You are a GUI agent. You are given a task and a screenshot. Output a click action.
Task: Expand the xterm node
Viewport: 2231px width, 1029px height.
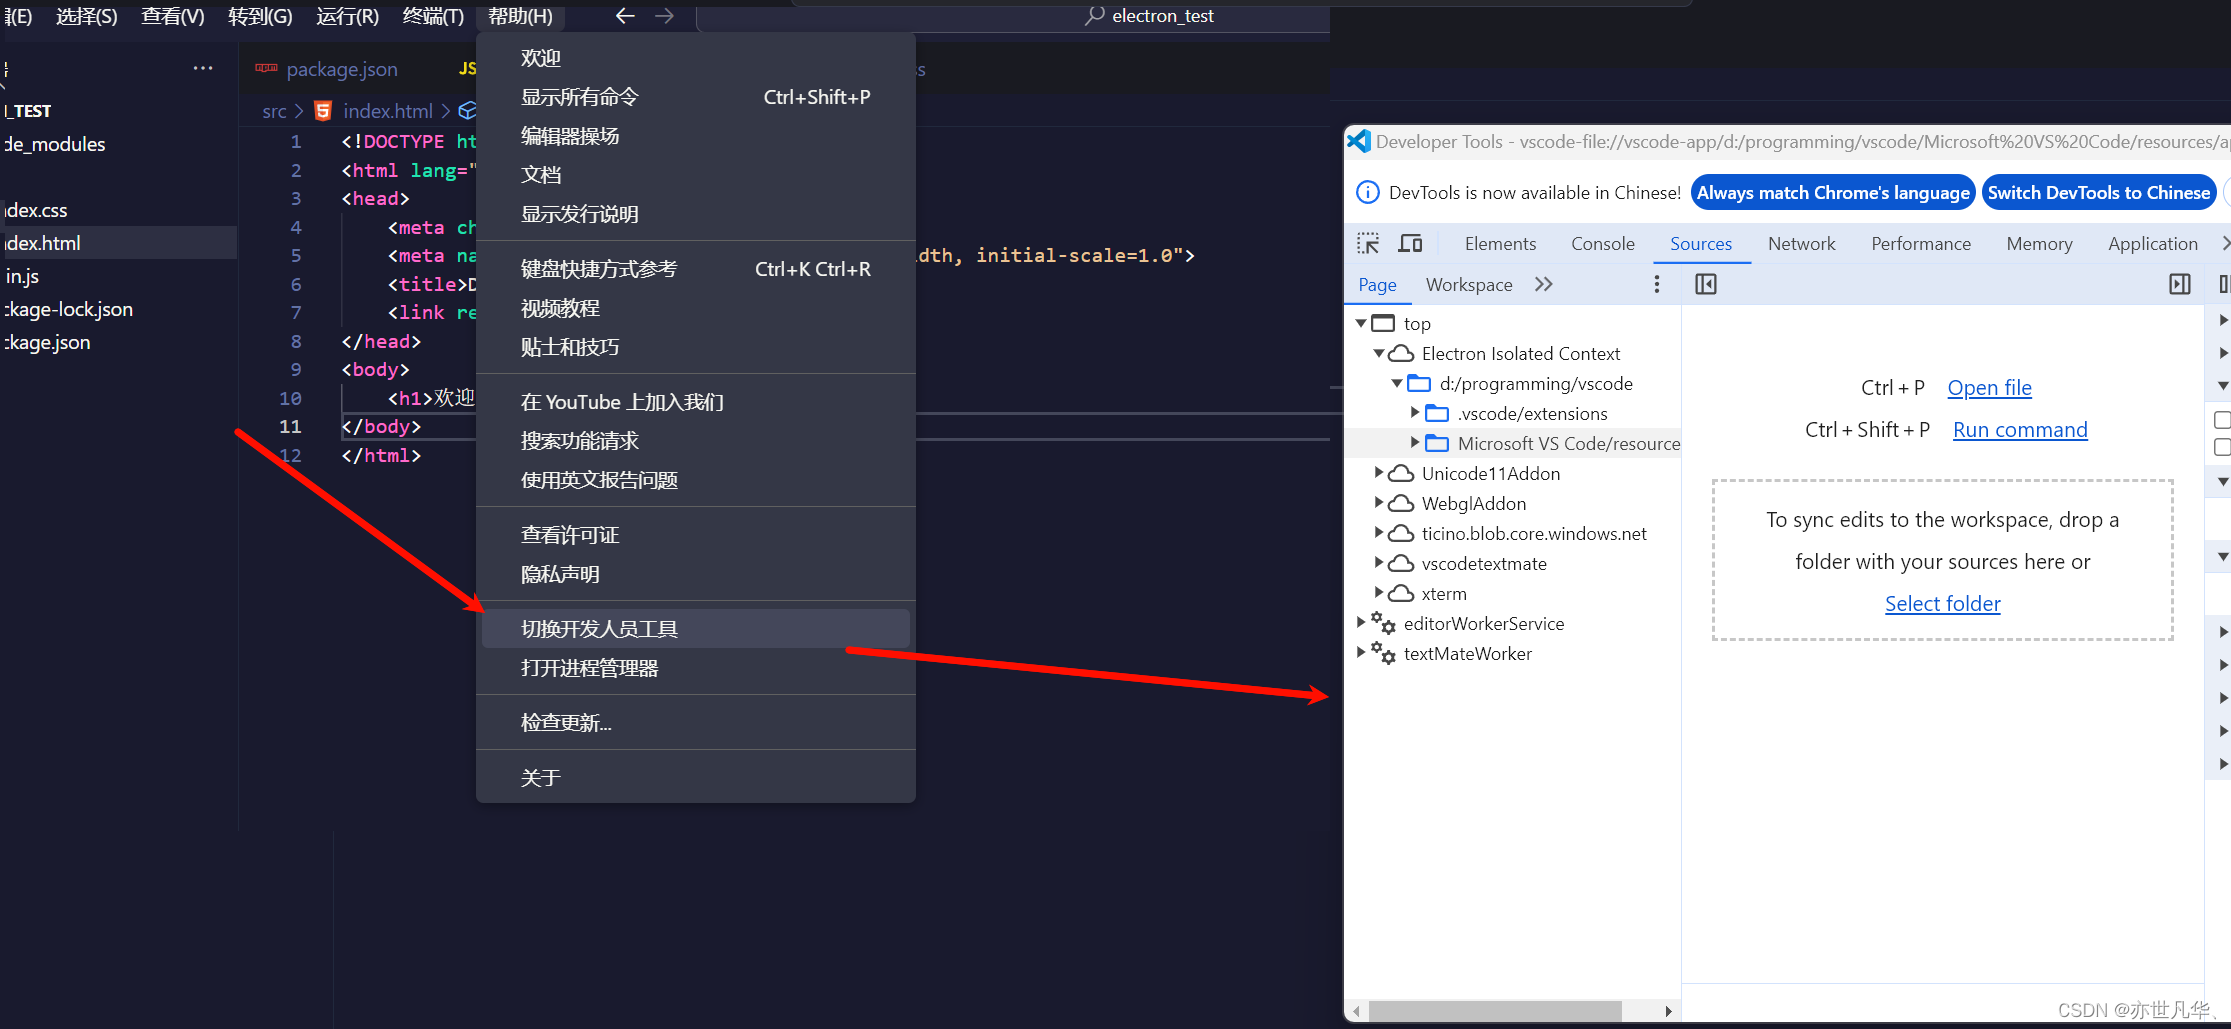tap(1379, 592)
